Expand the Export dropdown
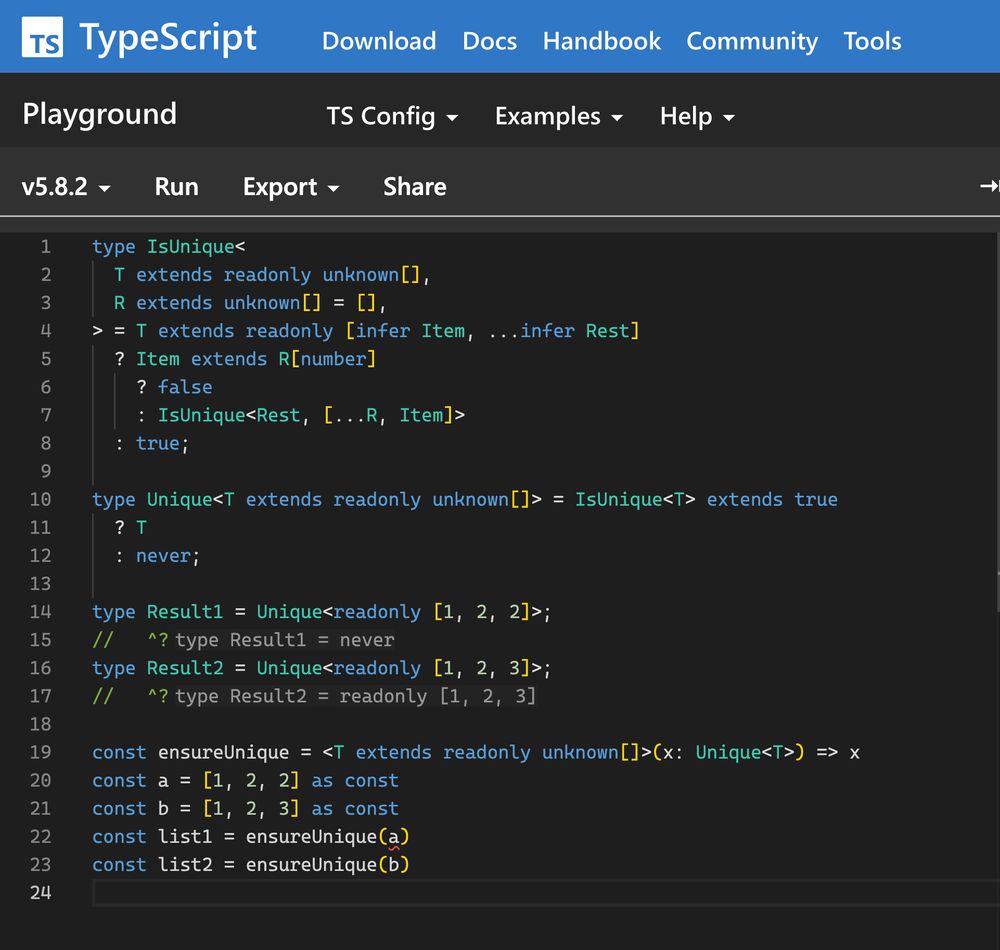1000x950 pixels. (x=291, y=187)
